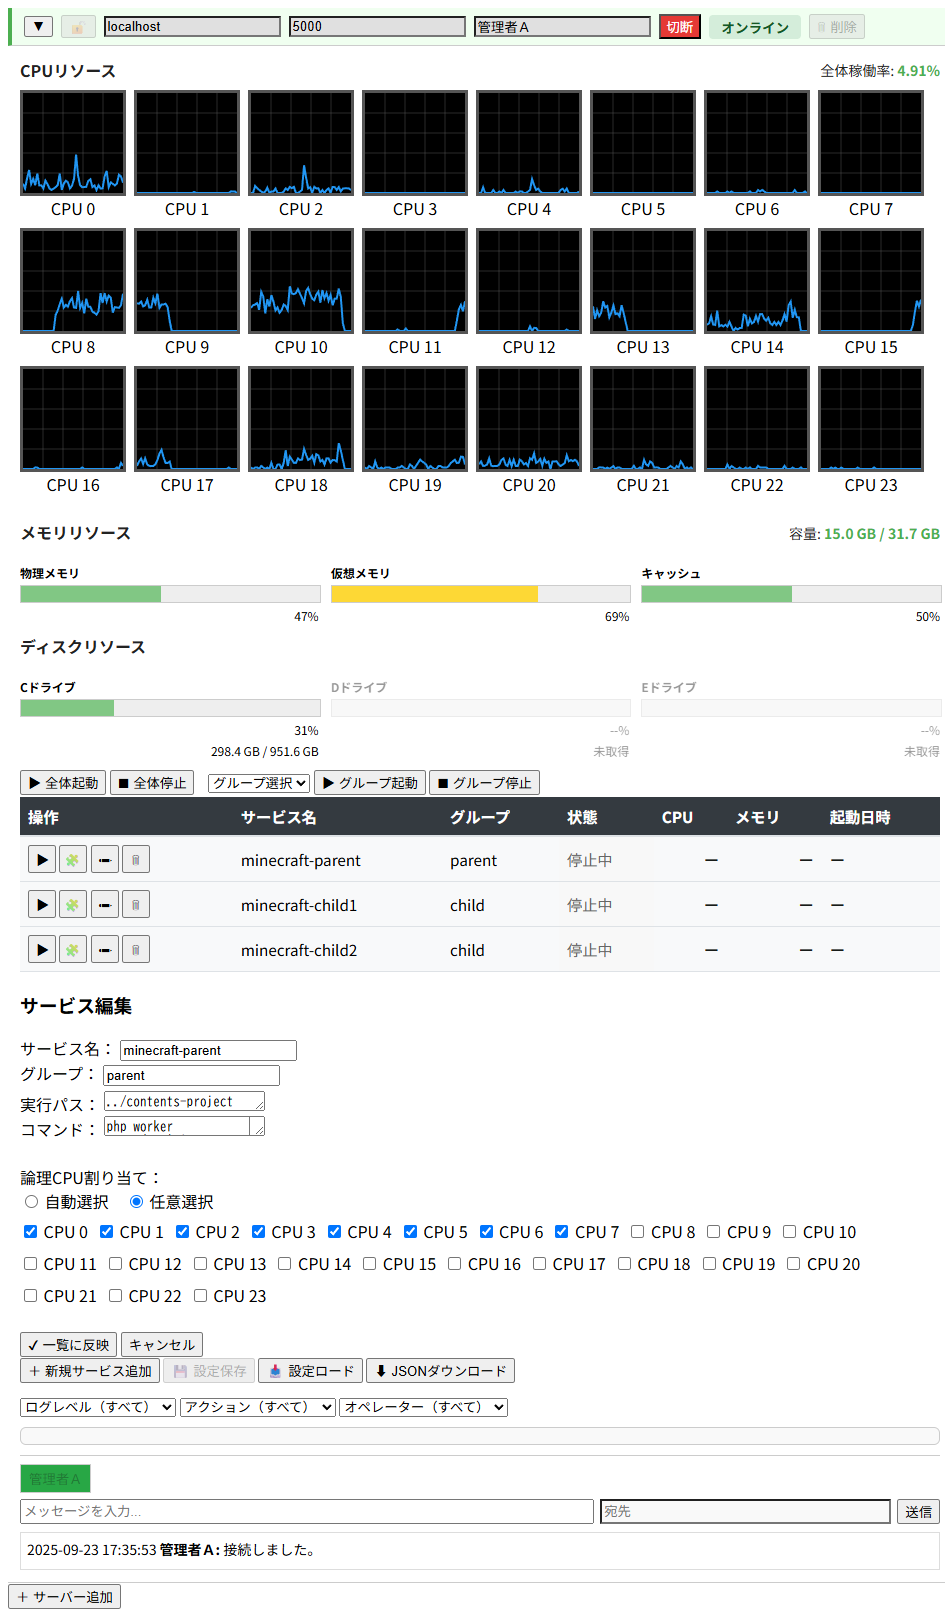Screen dimensions: 945x1617
Task: Open the CPU 14 usage graph
Action: [757, 281]
